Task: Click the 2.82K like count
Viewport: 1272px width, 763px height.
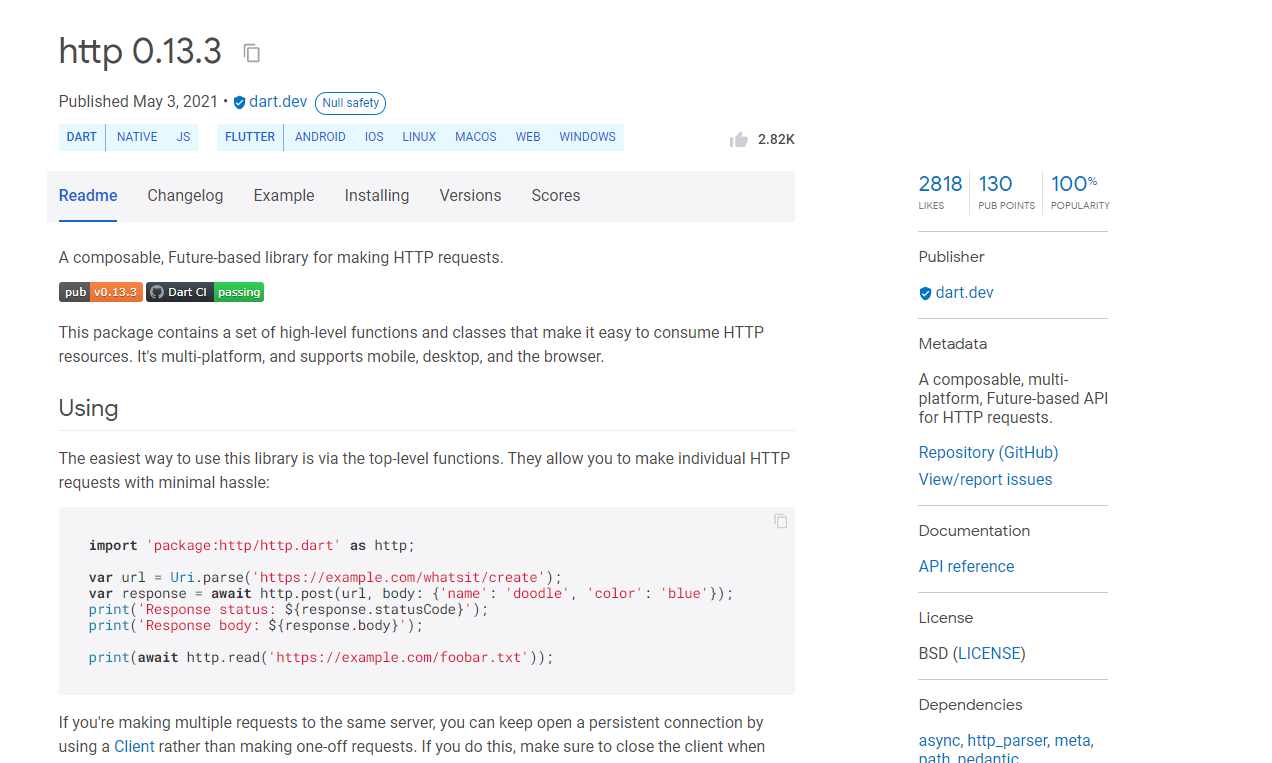Action: pyautogui.click(x=776, y=140)
